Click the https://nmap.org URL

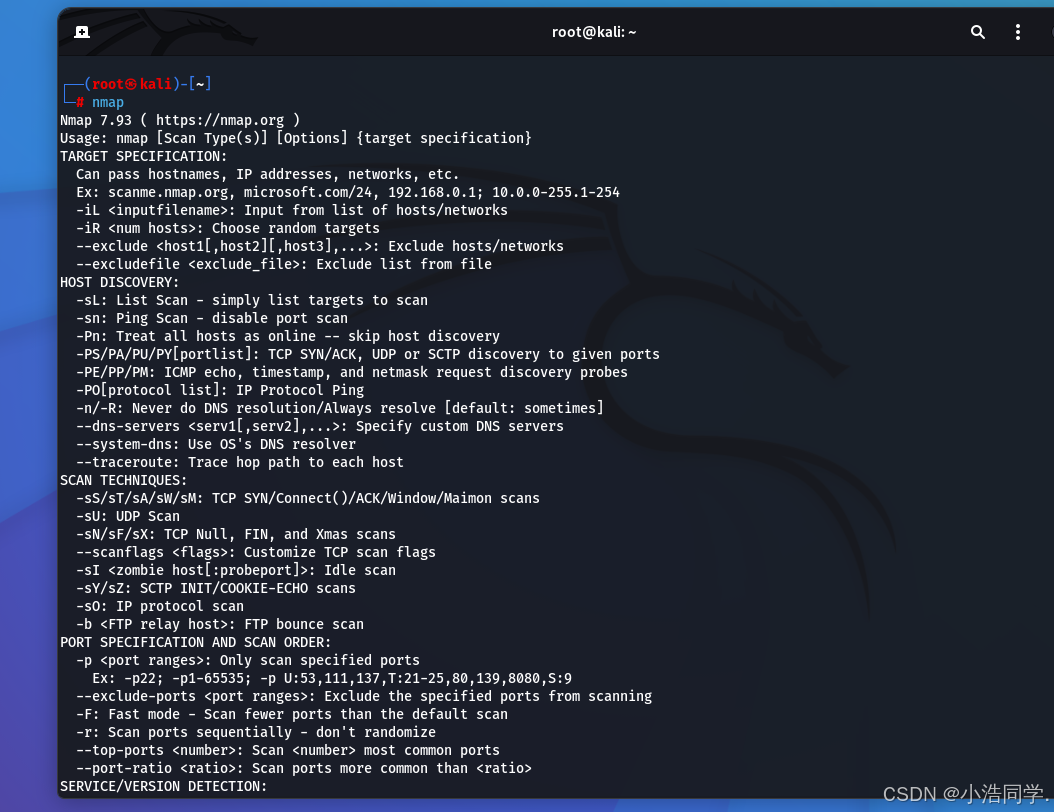click(x=220, y=120)
